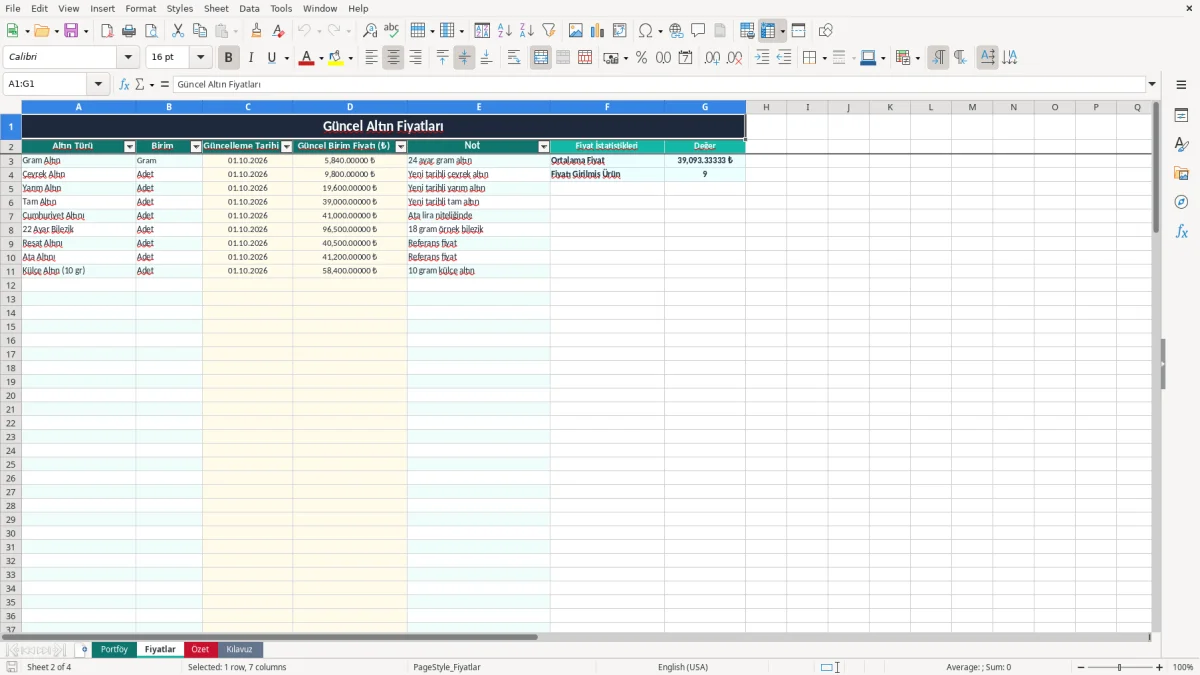Open the sidebar Gallery panel
This screenshot has height=675, width=1200.
tap(1181, 174)
